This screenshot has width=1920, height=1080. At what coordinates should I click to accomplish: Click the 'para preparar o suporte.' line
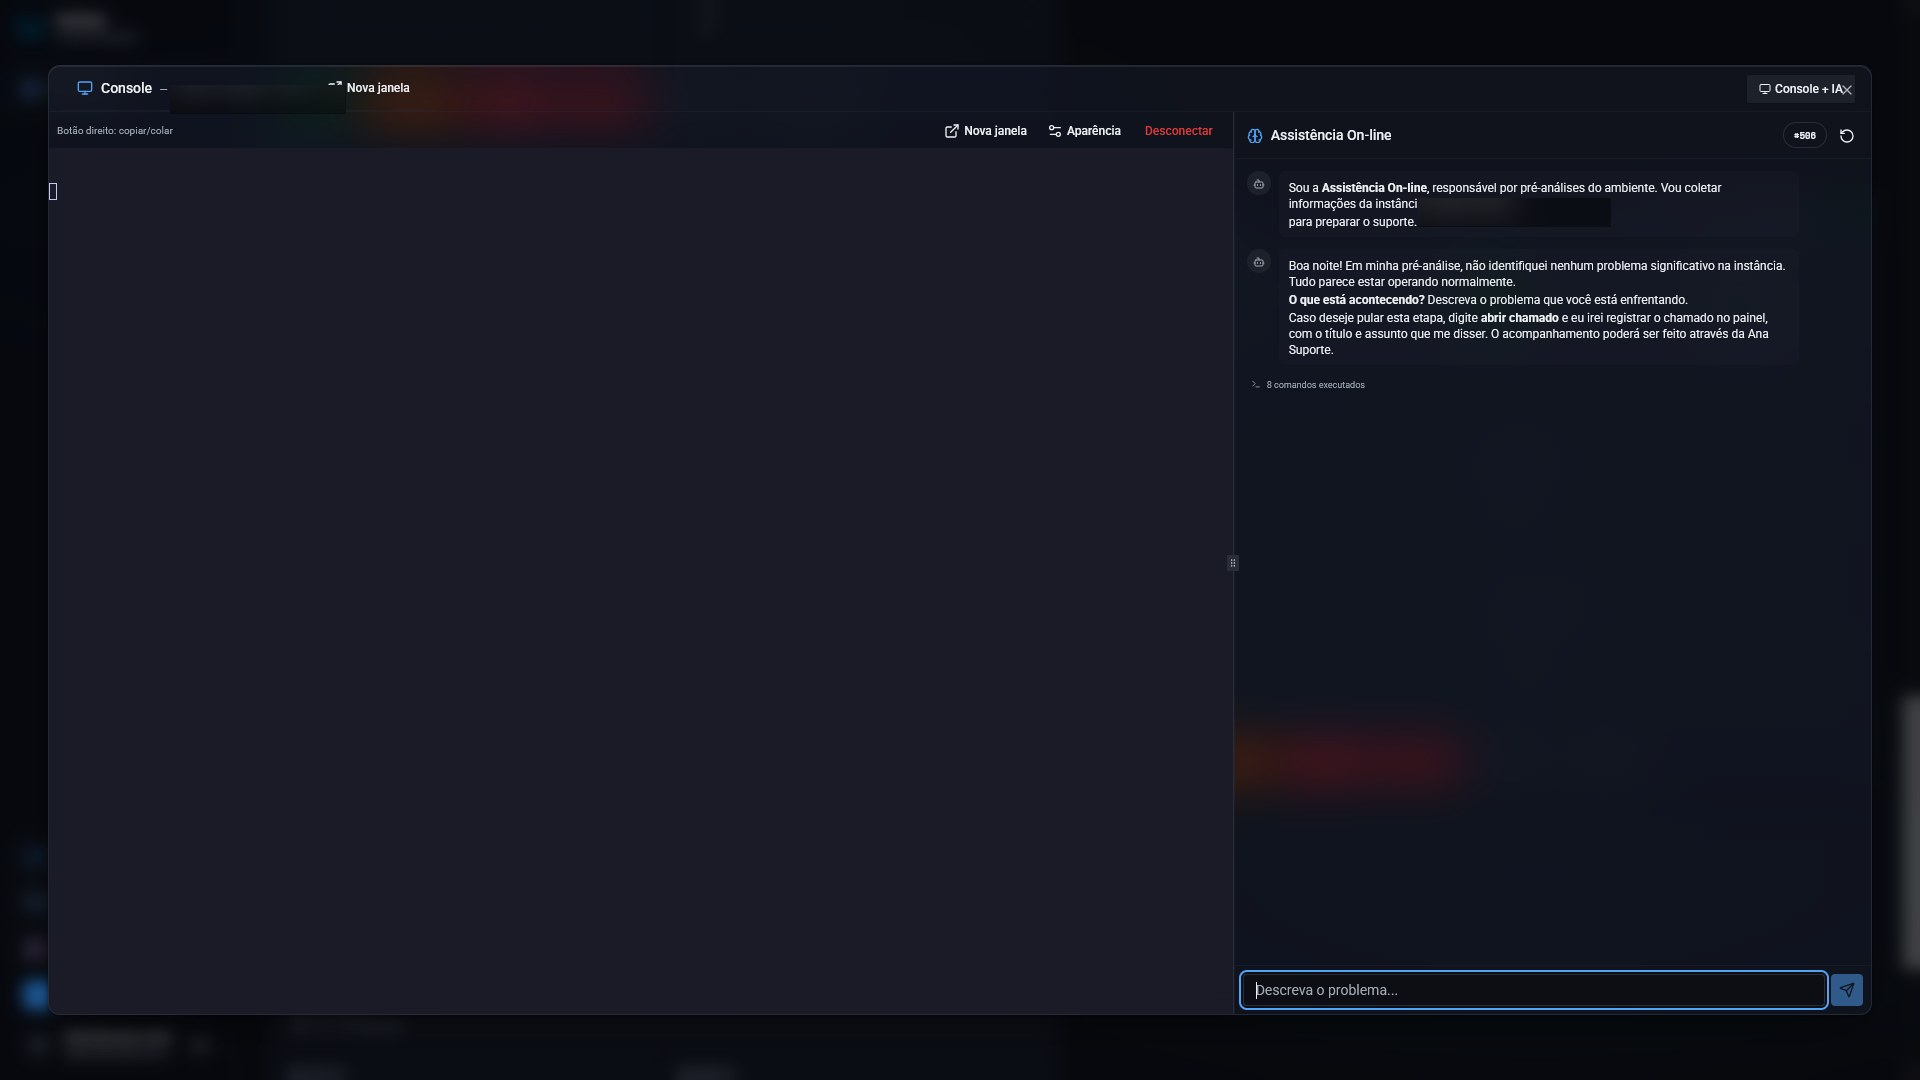[1352, 222]
